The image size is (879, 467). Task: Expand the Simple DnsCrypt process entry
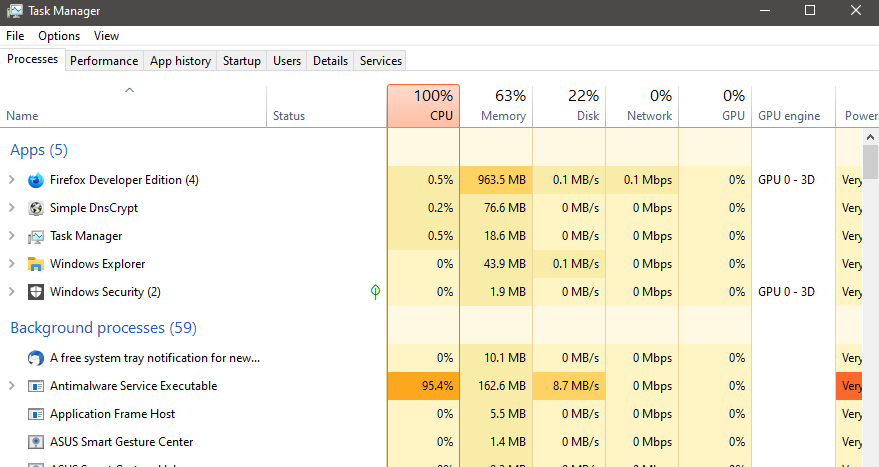tap(12, 208)
